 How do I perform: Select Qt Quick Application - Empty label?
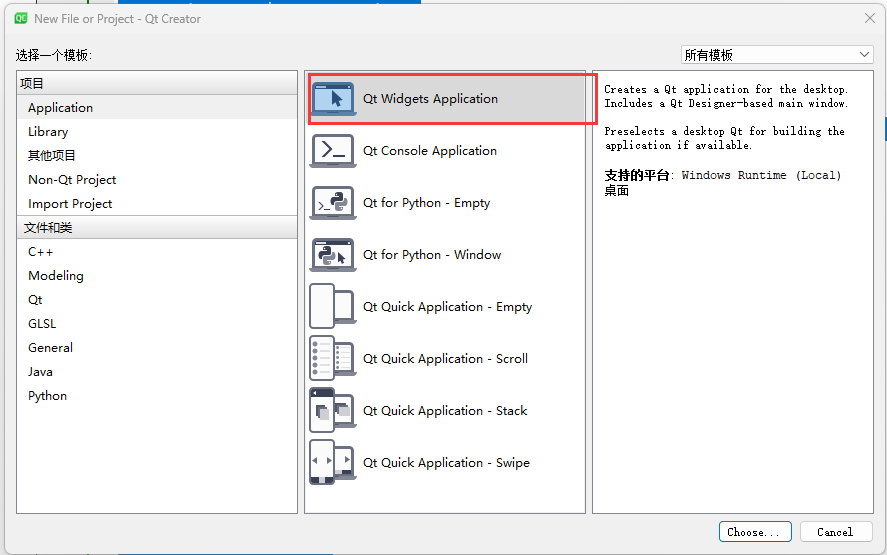click(447, 307)
